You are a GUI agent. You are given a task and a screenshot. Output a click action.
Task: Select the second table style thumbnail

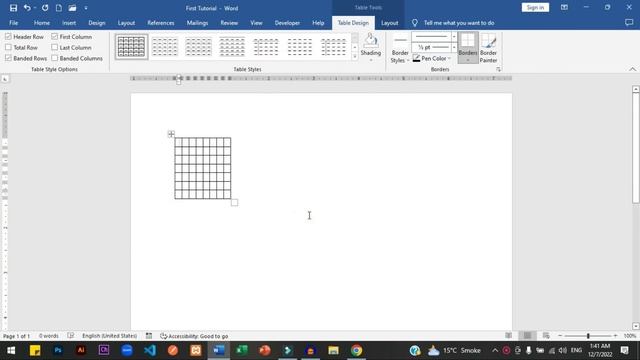165,47
